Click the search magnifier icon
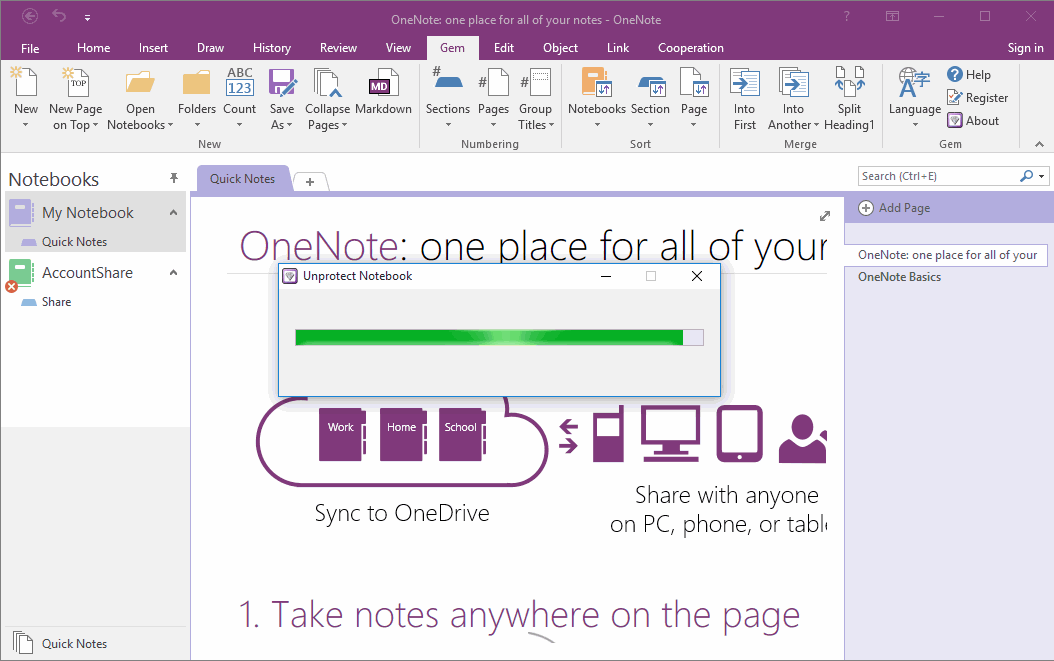This screenshot has height=661, width=1054. (x=1026, y=176)
